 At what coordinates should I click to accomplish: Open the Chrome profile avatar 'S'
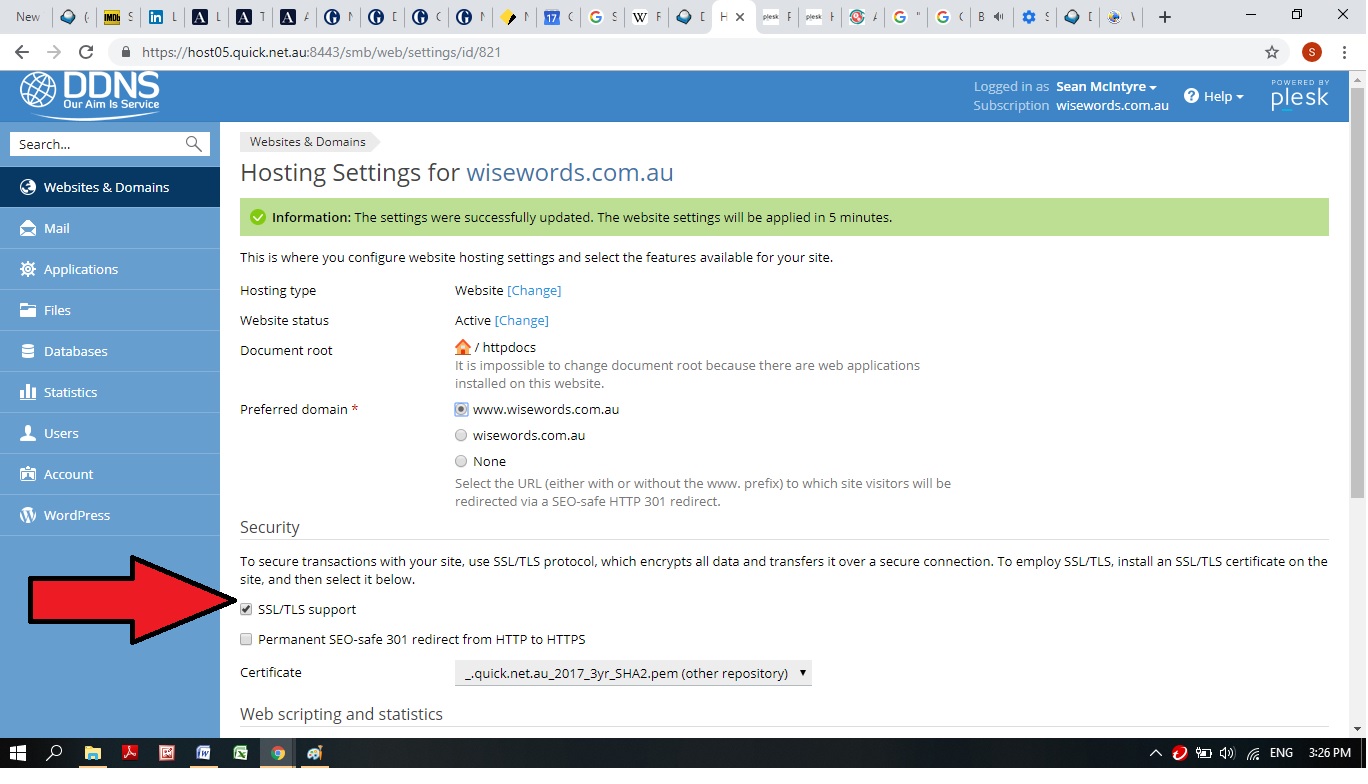tap(1312, 52)
